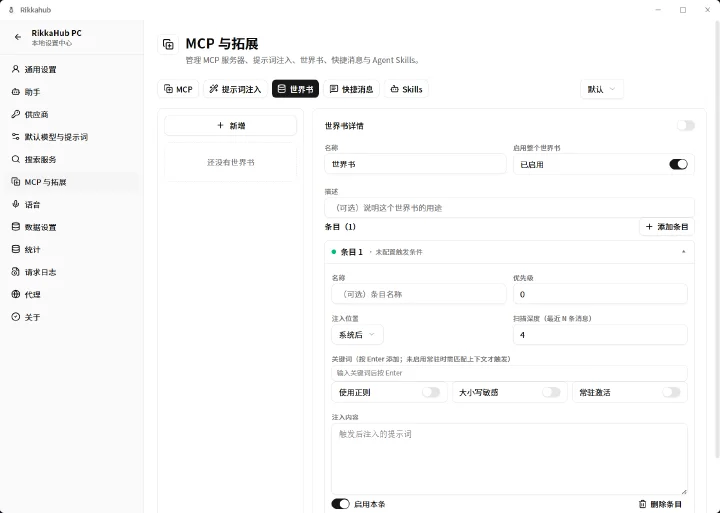This screenshot has height=513, width=720.
Task: Toggle the 已启用 world book switch
Action: [678, 164]
